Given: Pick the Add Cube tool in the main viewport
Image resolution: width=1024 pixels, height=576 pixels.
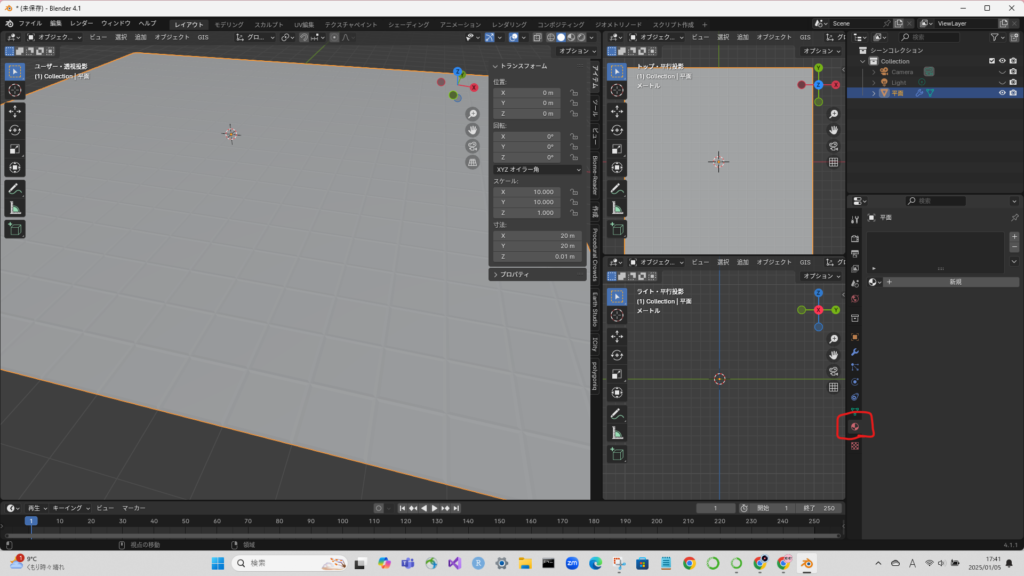Looking at the screenshot, I should click(x=15, y=229).
